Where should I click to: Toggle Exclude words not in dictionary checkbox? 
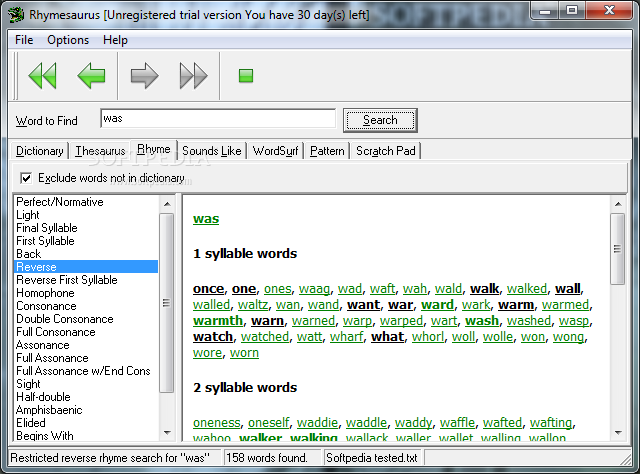(x=26, y=178)
